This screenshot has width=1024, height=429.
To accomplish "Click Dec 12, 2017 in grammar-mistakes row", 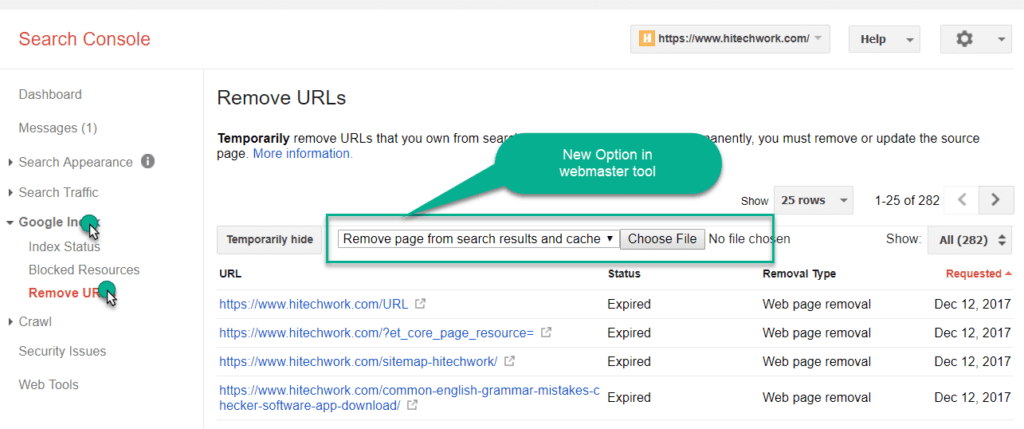I will (972, 397).
